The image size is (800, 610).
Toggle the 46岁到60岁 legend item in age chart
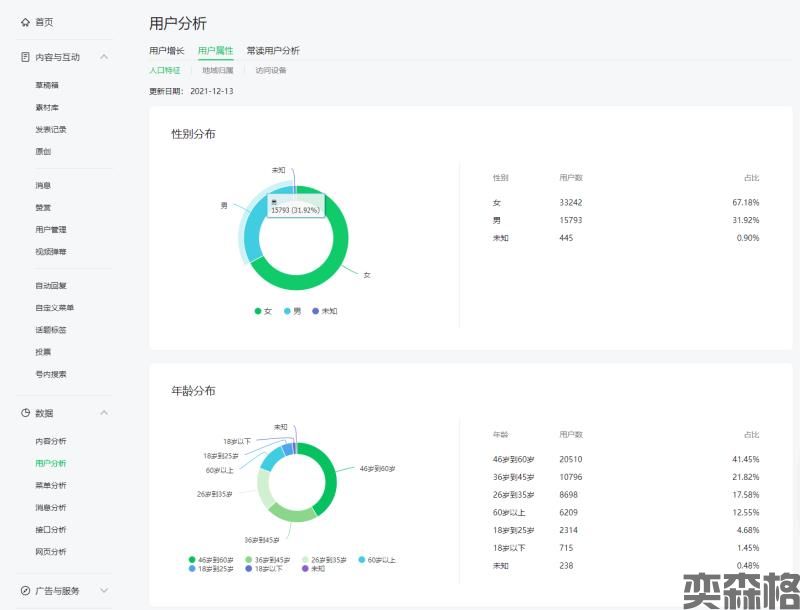tap(211, 560)
